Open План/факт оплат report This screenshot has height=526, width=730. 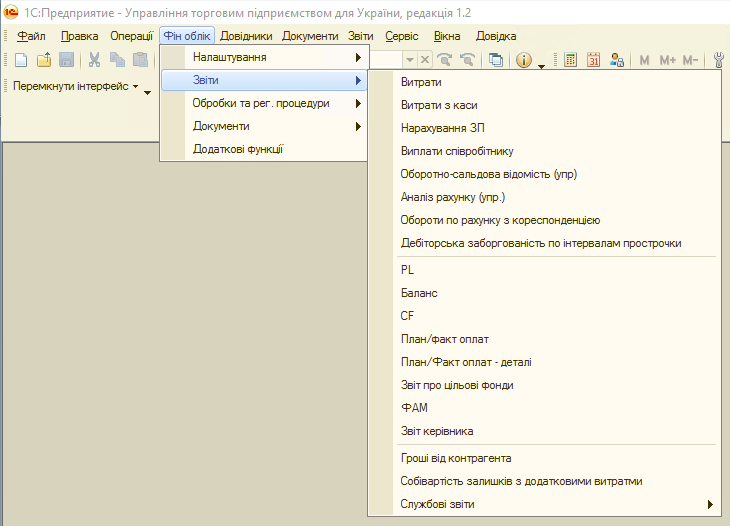tap(556, 339)
